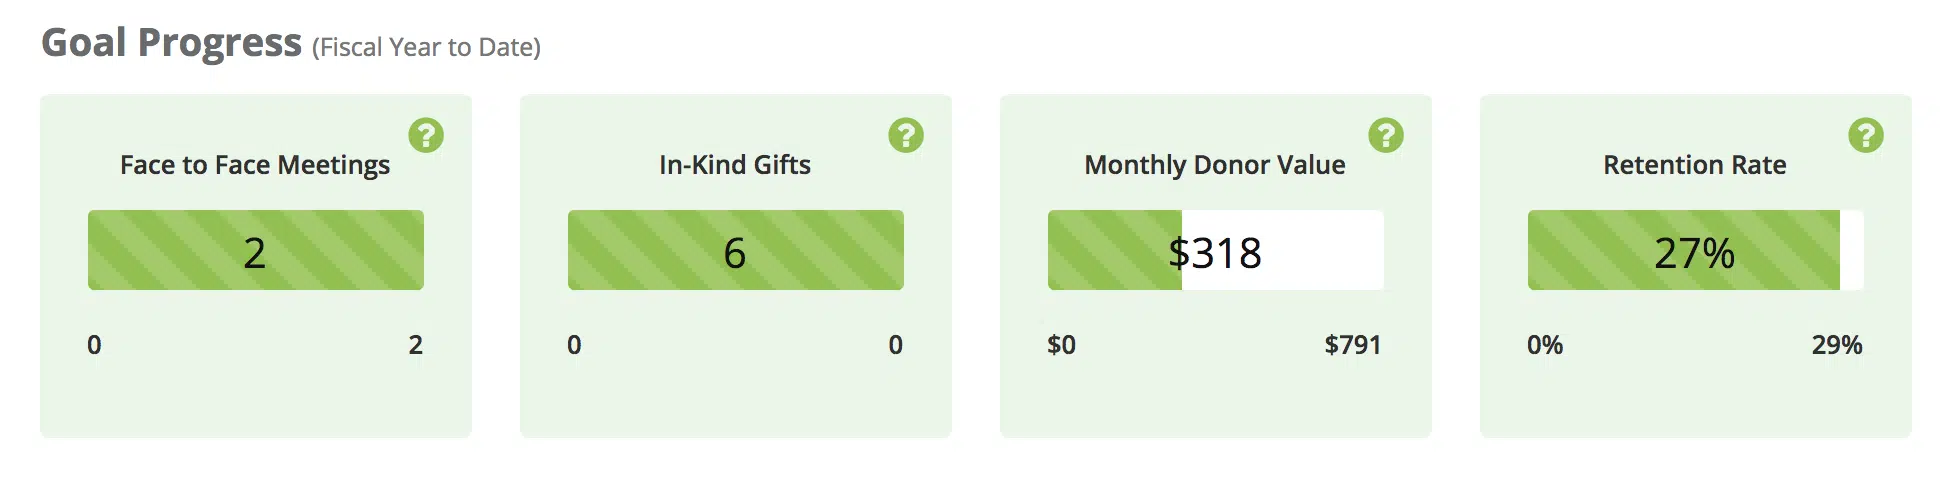The width and height of the screenshot is (1956, 492).
Task: Click the 0% minimum retention label
Action: 1545,345
